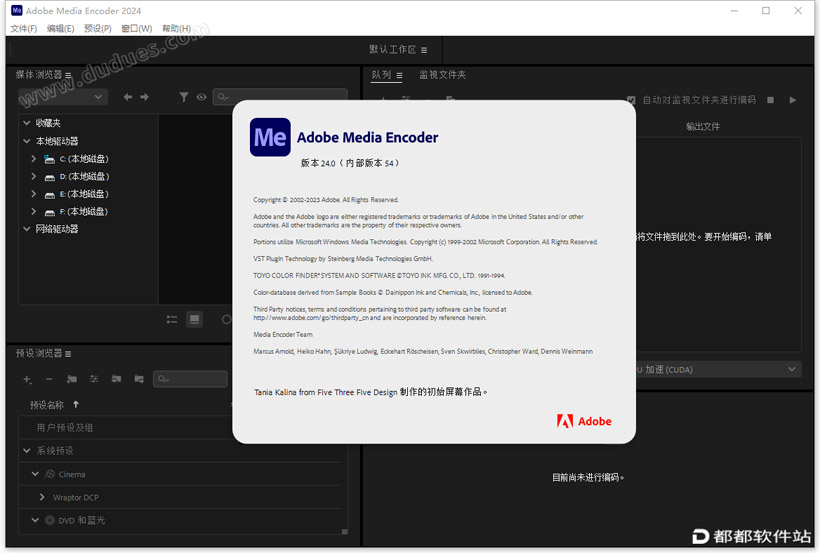820x553 pixels.
Task: Maximize the Adobe Media Encoder window
Action: point(766,10)
